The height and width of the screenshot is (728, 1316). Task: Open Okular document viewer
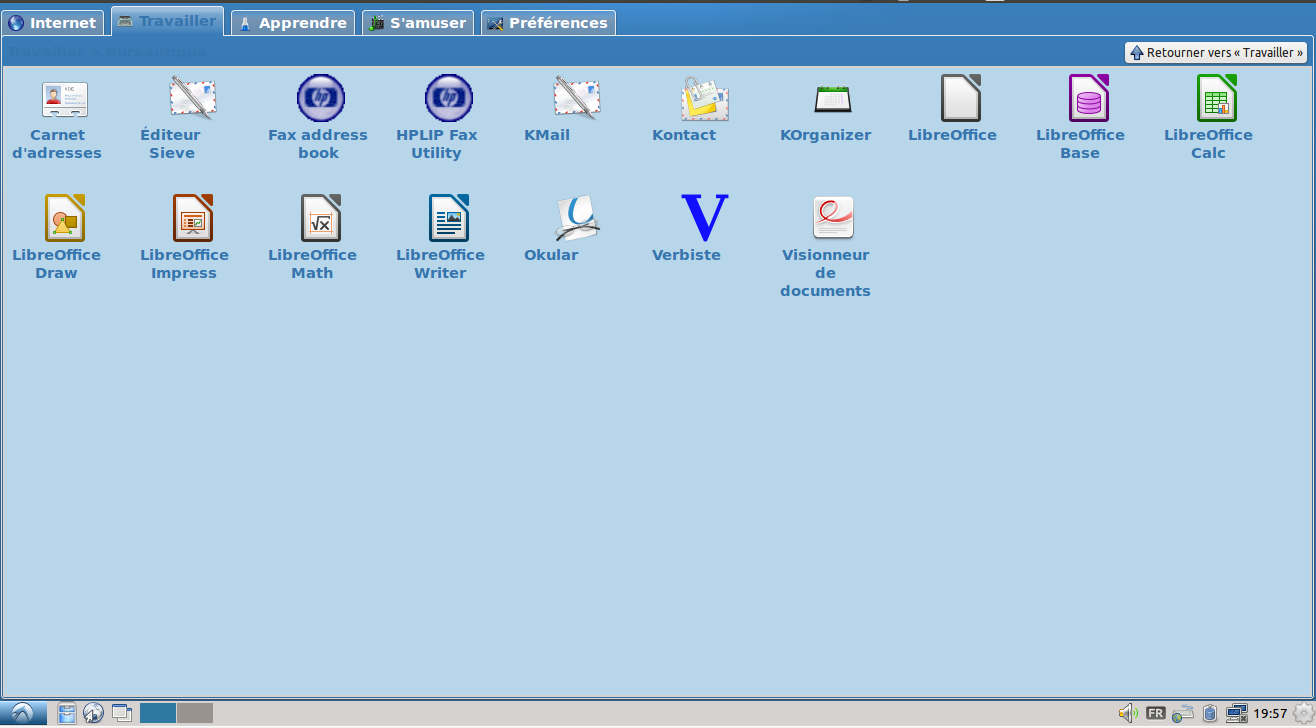(x=576, y=219)
